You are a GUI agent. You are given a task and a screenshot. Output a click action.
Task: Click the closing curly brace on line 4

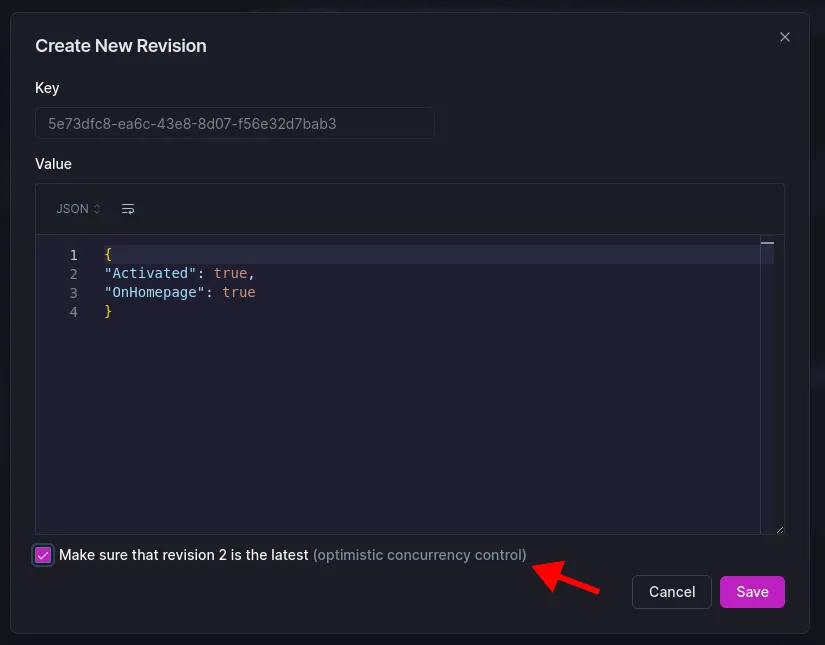108,312
